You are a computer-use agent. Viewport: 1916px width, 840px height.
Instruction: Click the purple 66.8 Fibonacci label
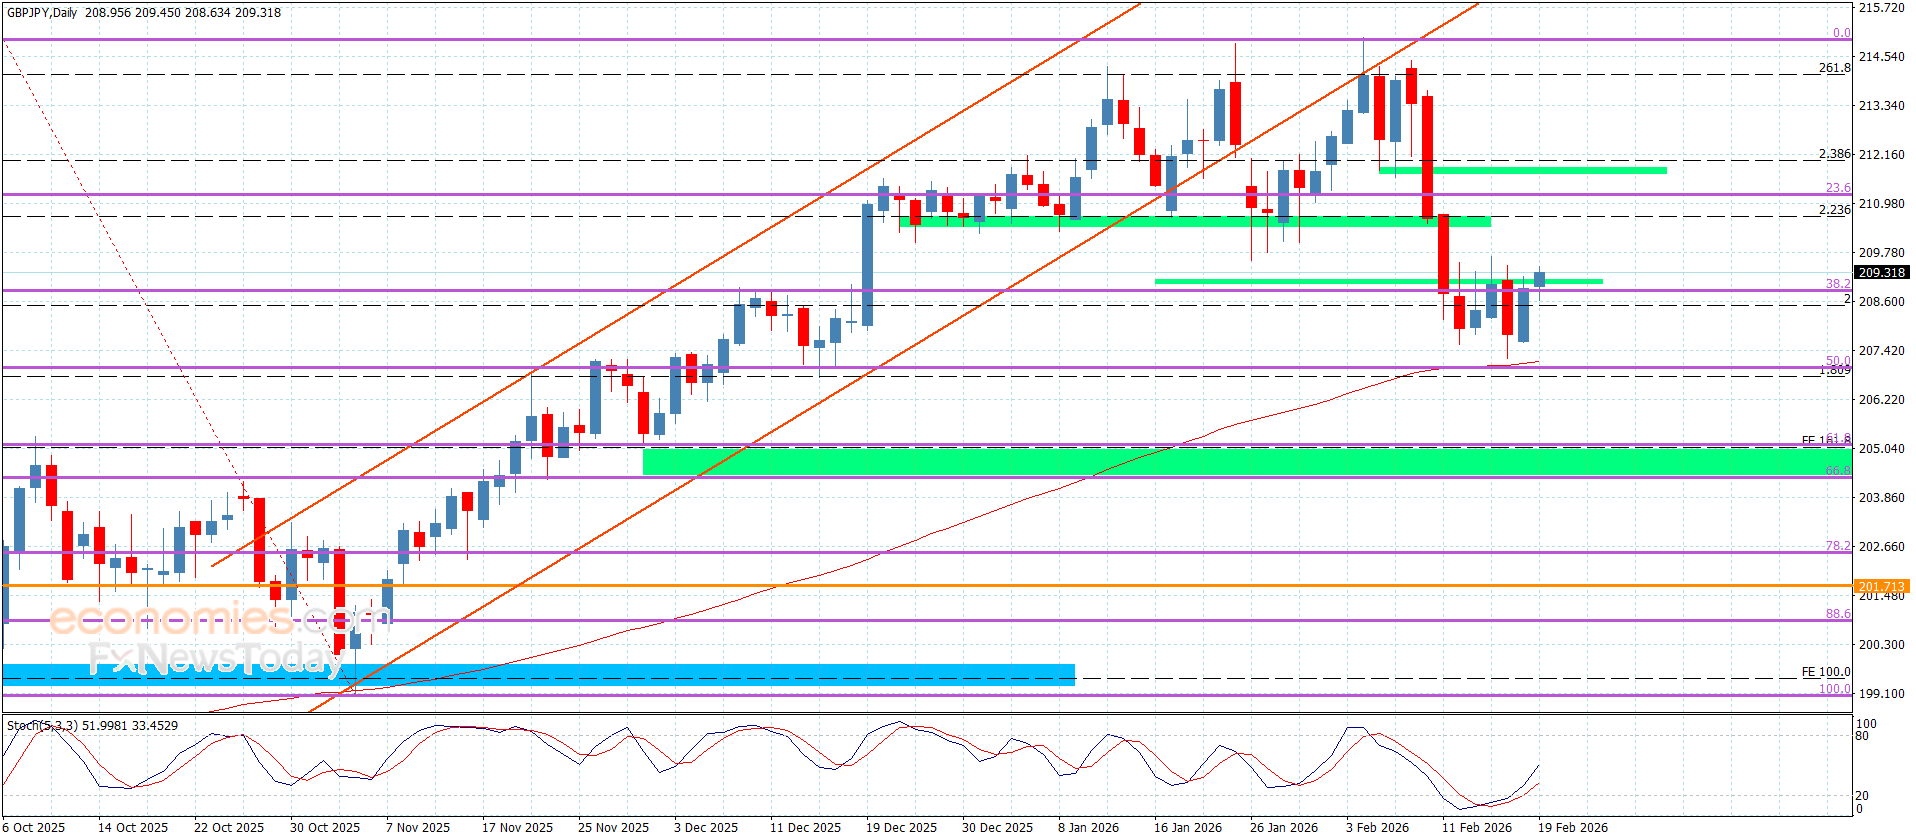pyautogui.click(x=1838, y=471)
